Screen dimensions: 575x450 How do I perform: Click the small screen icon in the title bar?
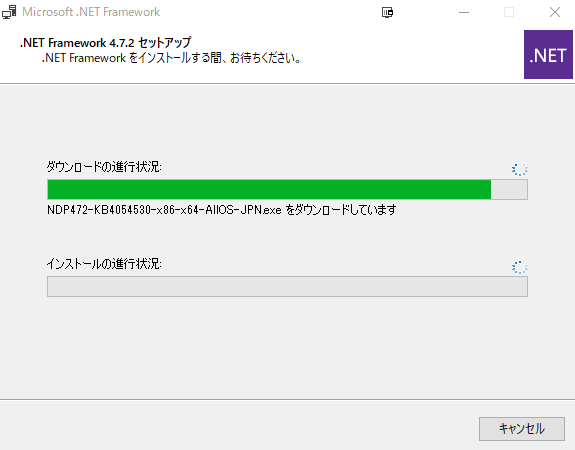click(387, 12)
